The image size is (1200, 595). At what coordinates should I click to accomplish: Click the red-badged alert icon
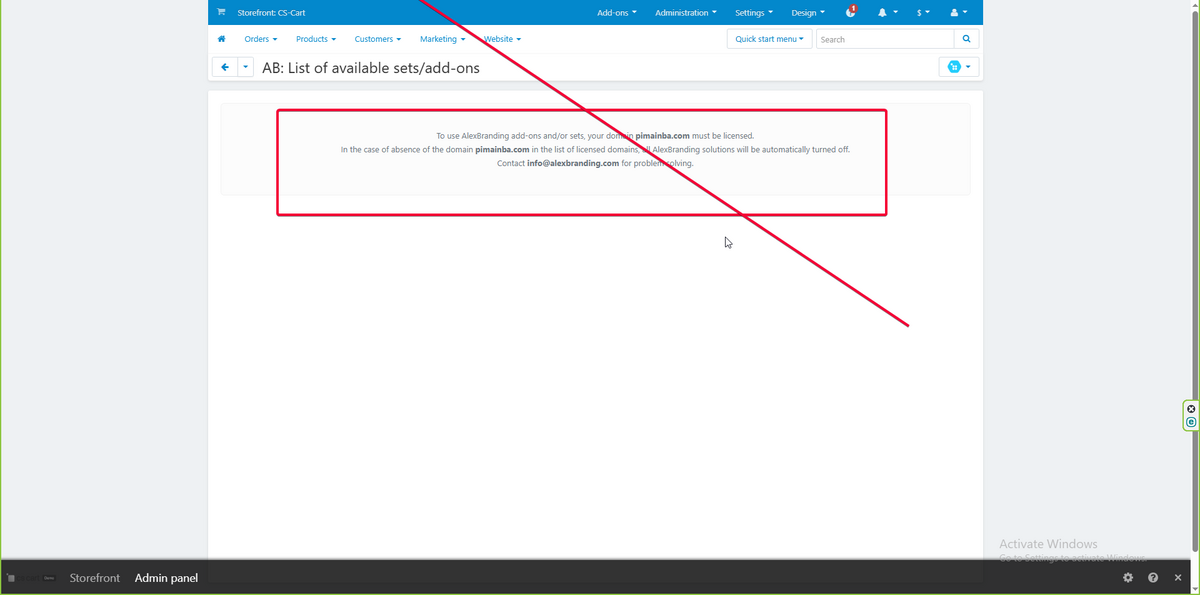[850, 12]
